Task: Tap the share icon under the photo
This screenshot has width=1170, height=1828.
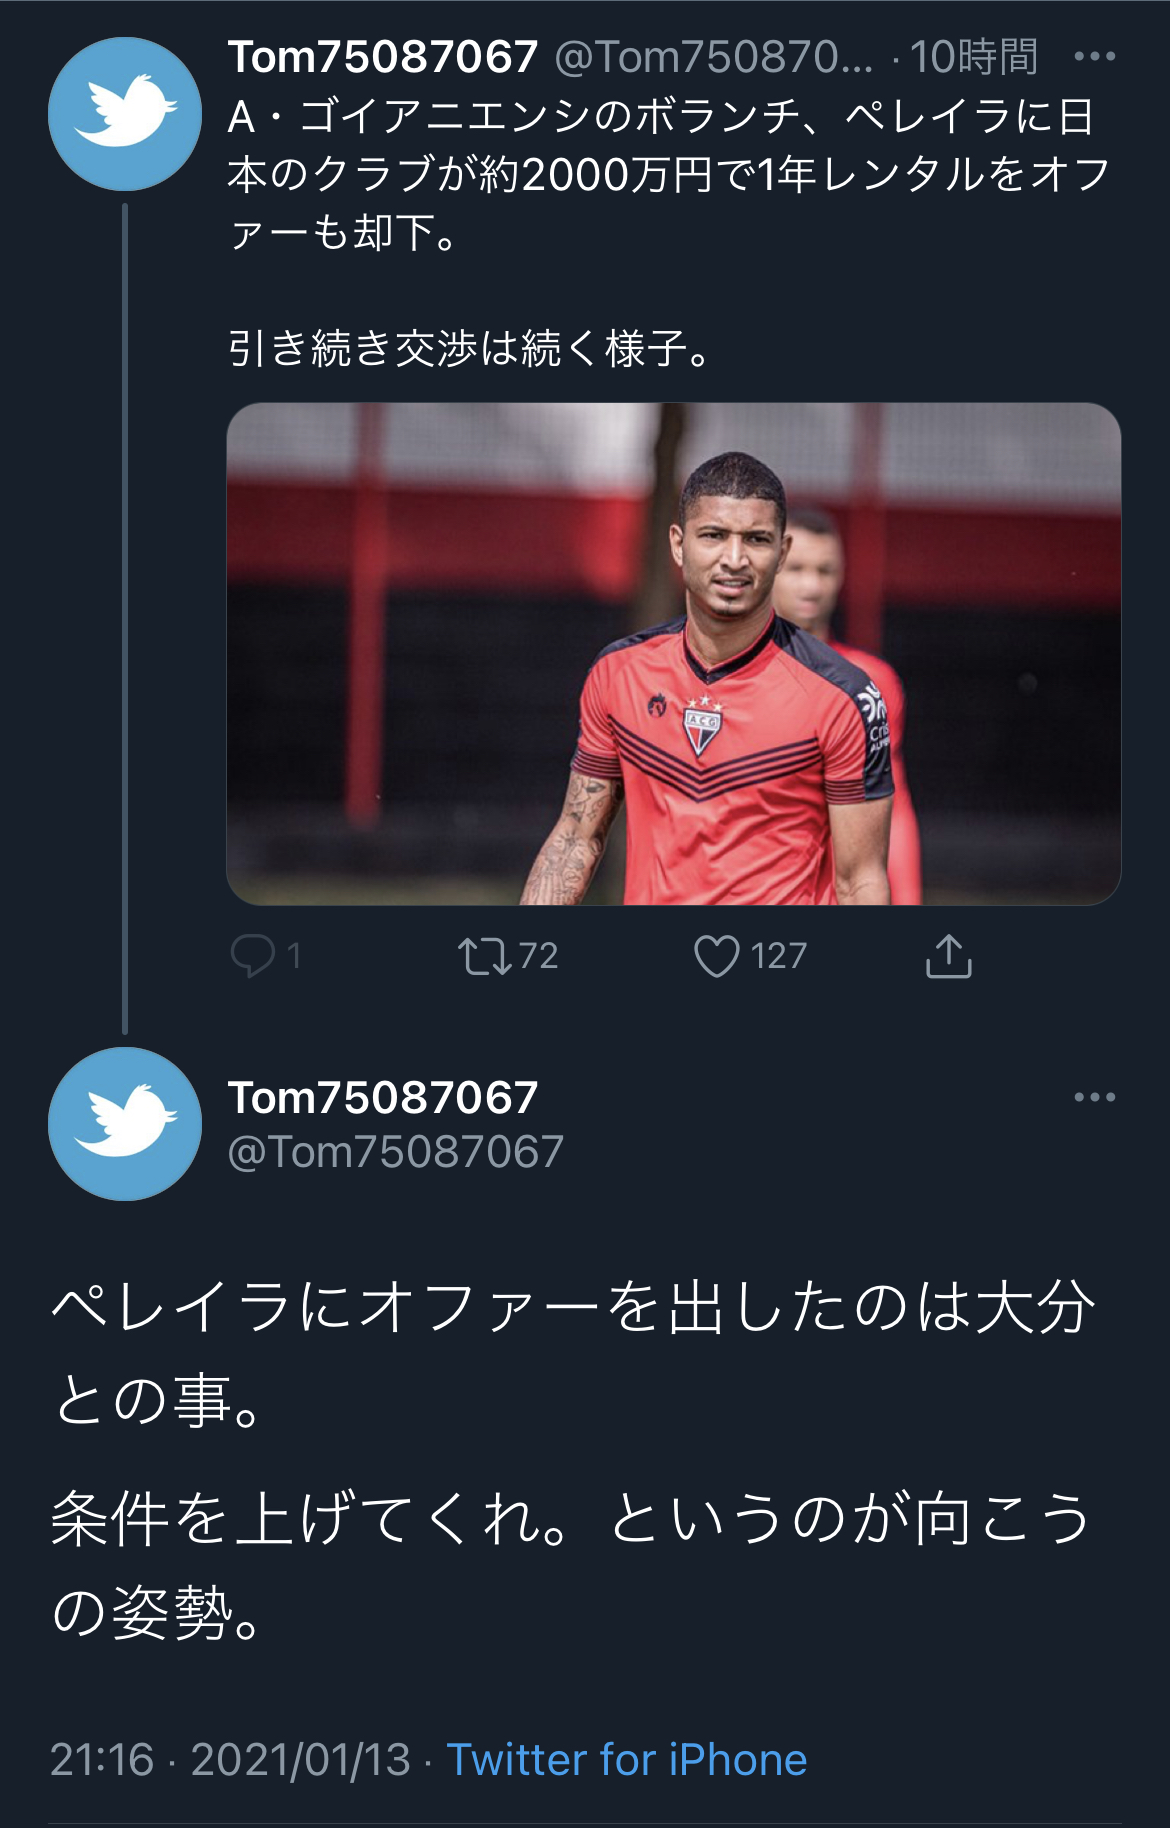Action: pos(948,956)
